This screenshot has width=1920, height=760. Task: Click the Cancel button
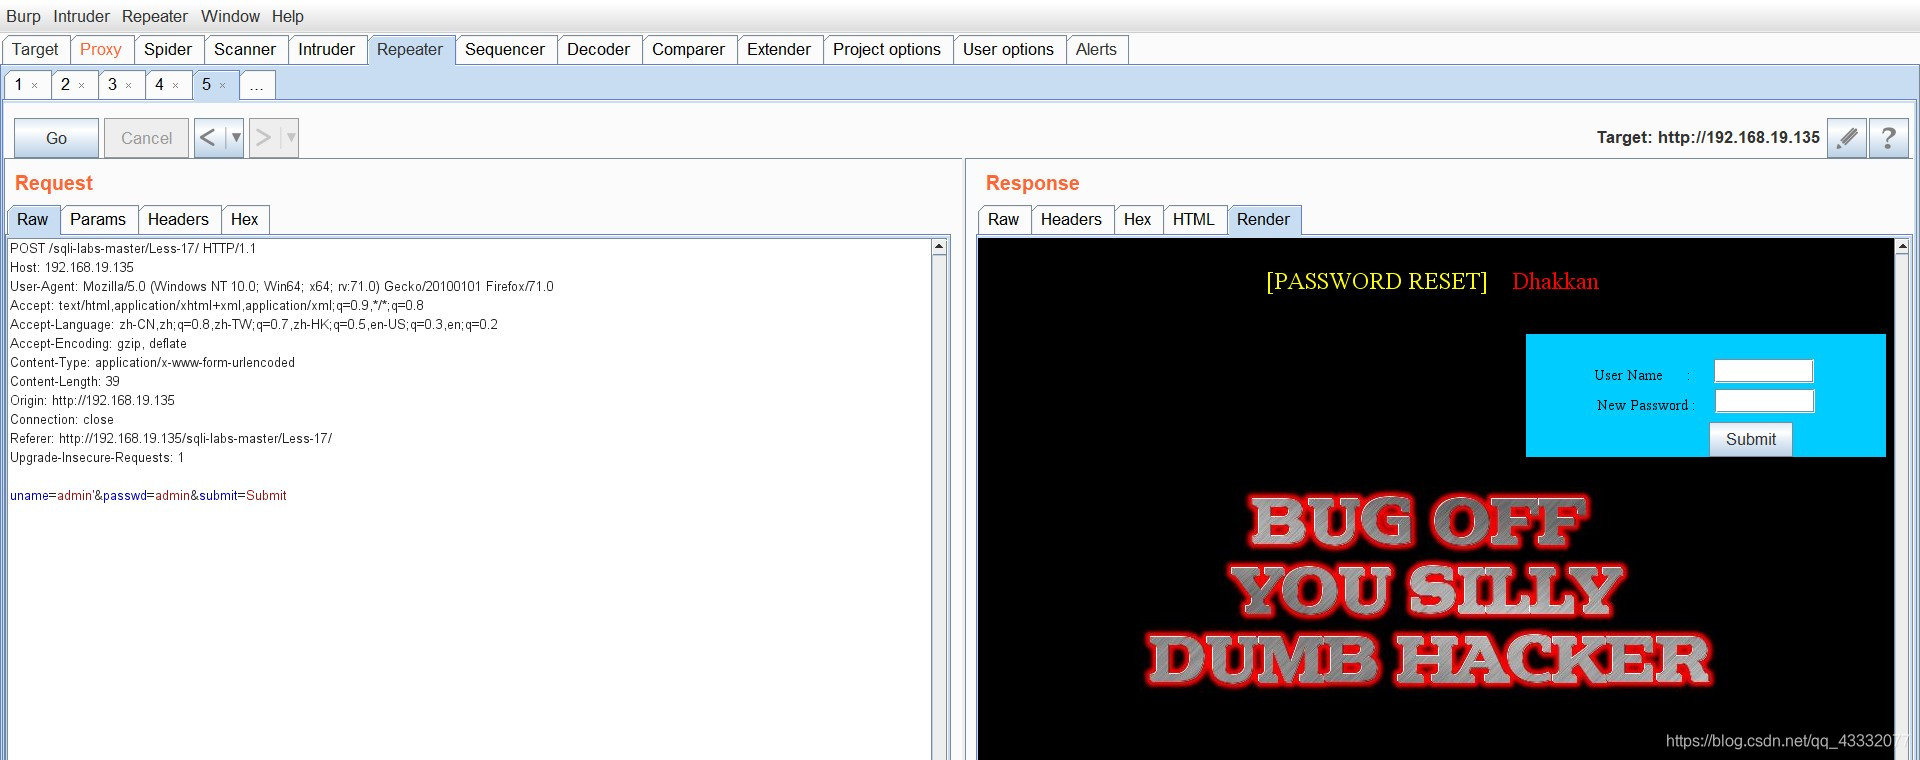coord(147,138)
